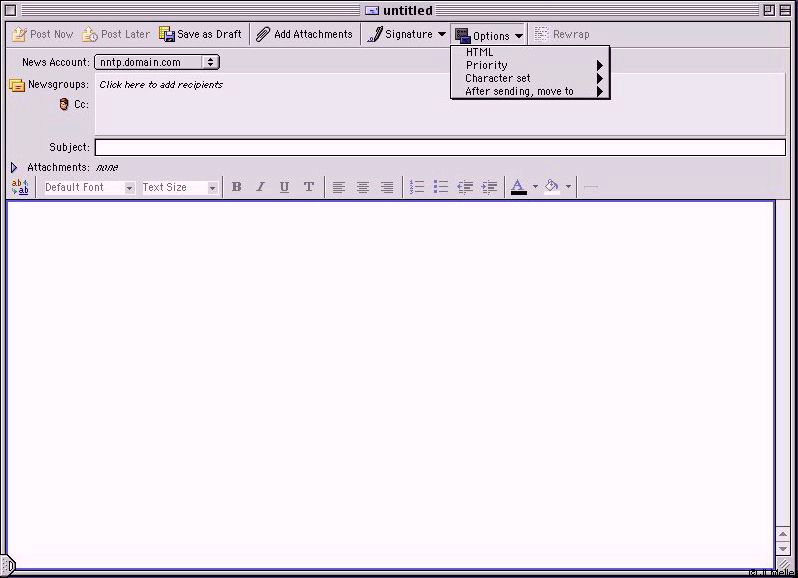
Task: Click the Rewrap toolbar button
Action: (562, 35)
